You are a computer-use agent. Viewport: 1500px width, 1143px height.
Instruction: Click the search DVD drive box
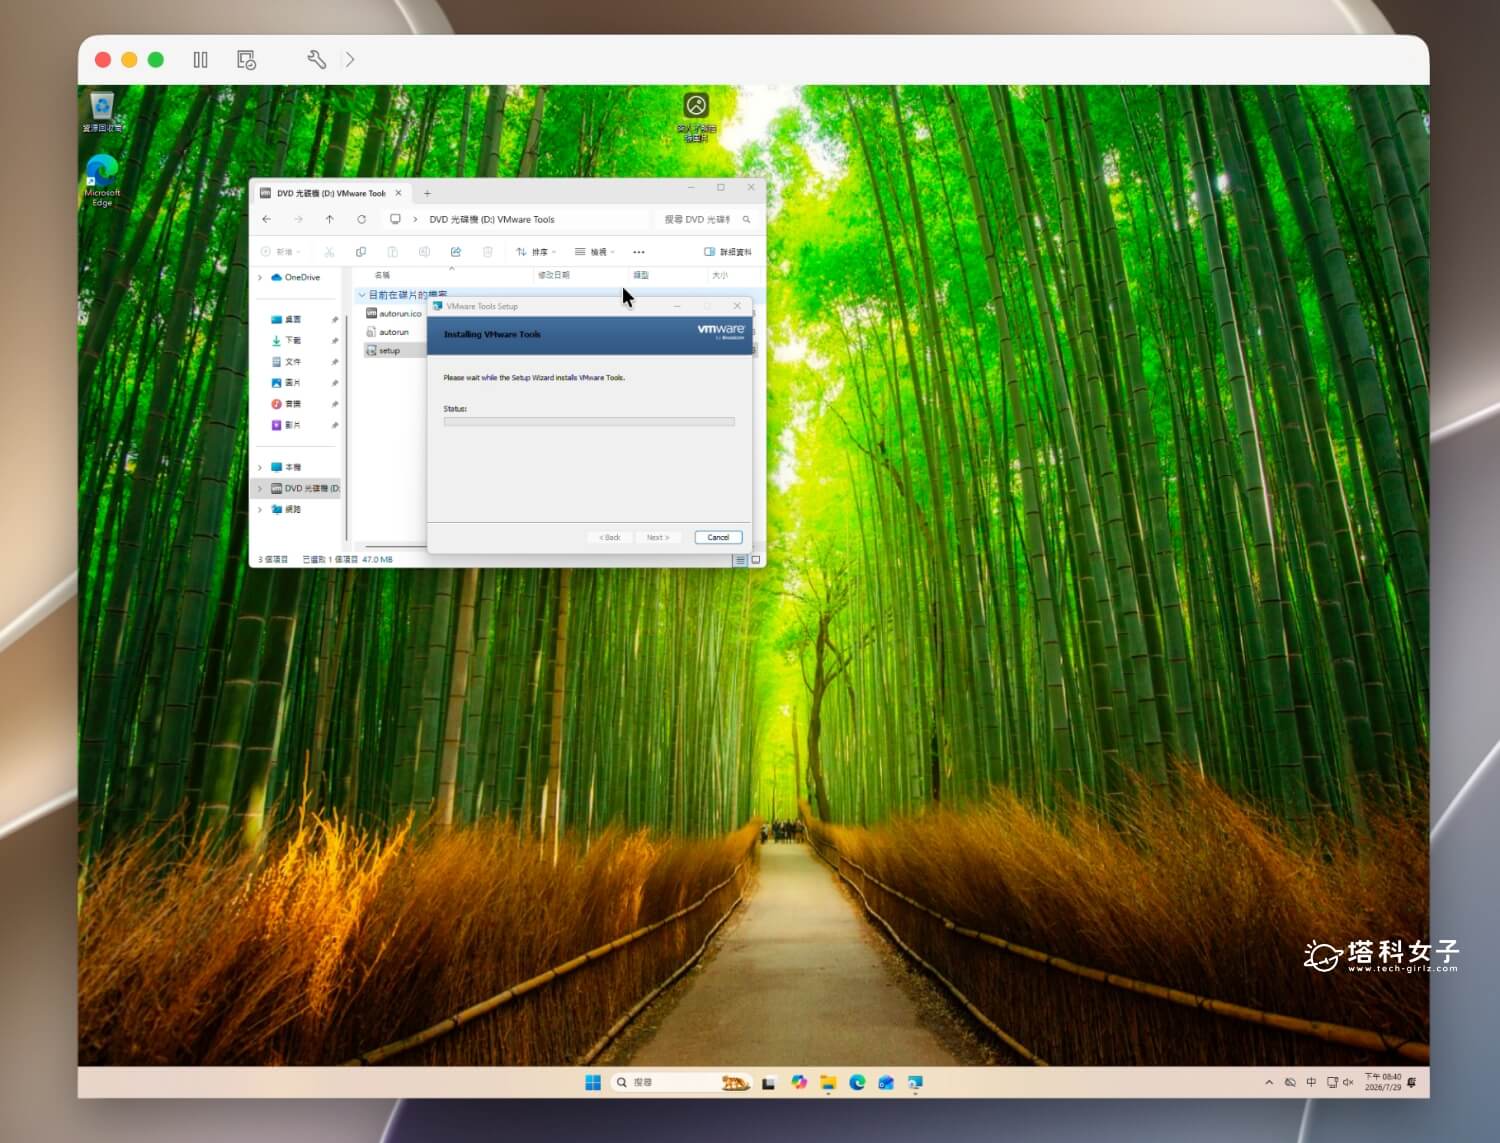[707, 219]
